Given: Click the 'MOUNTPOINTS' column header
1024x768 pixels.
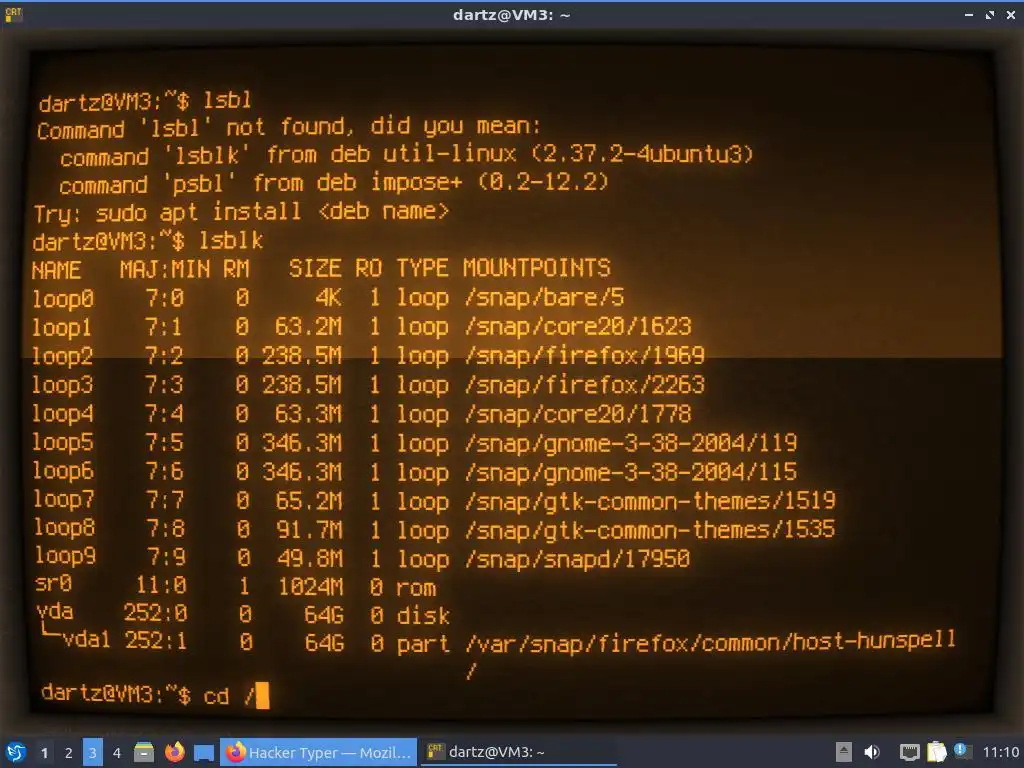Looking at the screenshot, I should coord(537,268).
